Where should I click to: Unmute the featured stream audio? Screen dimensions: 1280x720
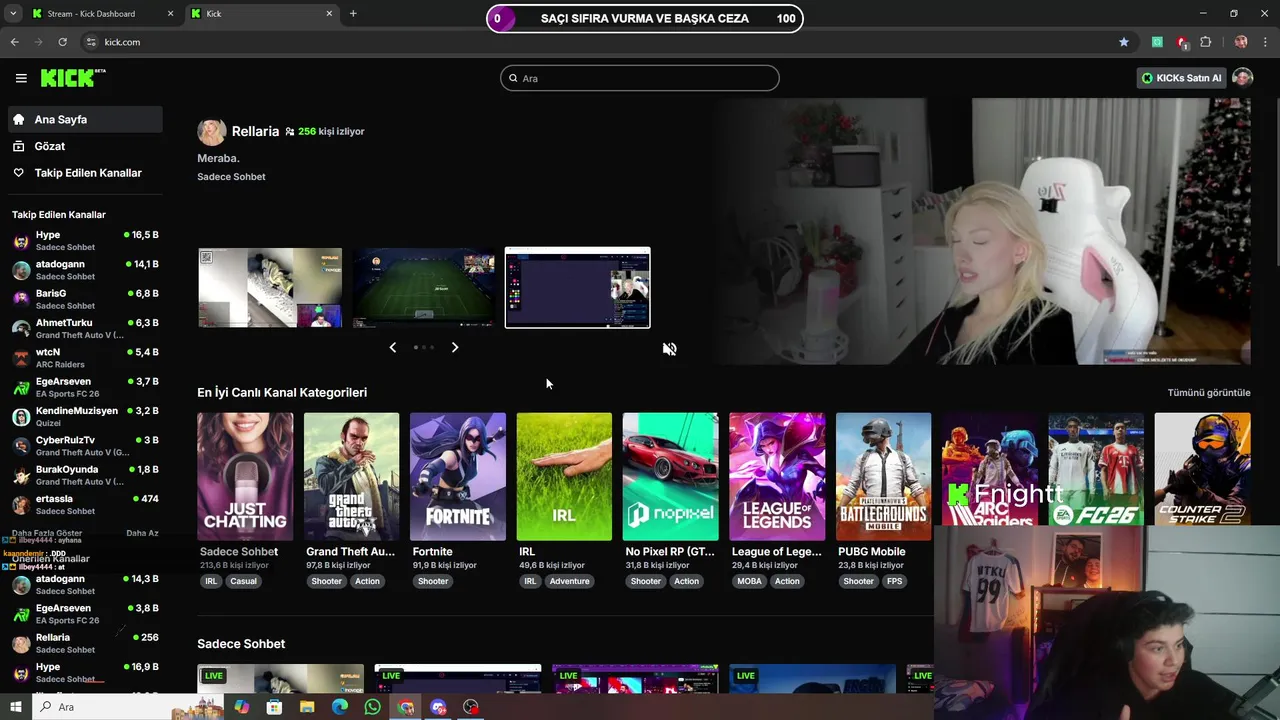click(669, 349)
